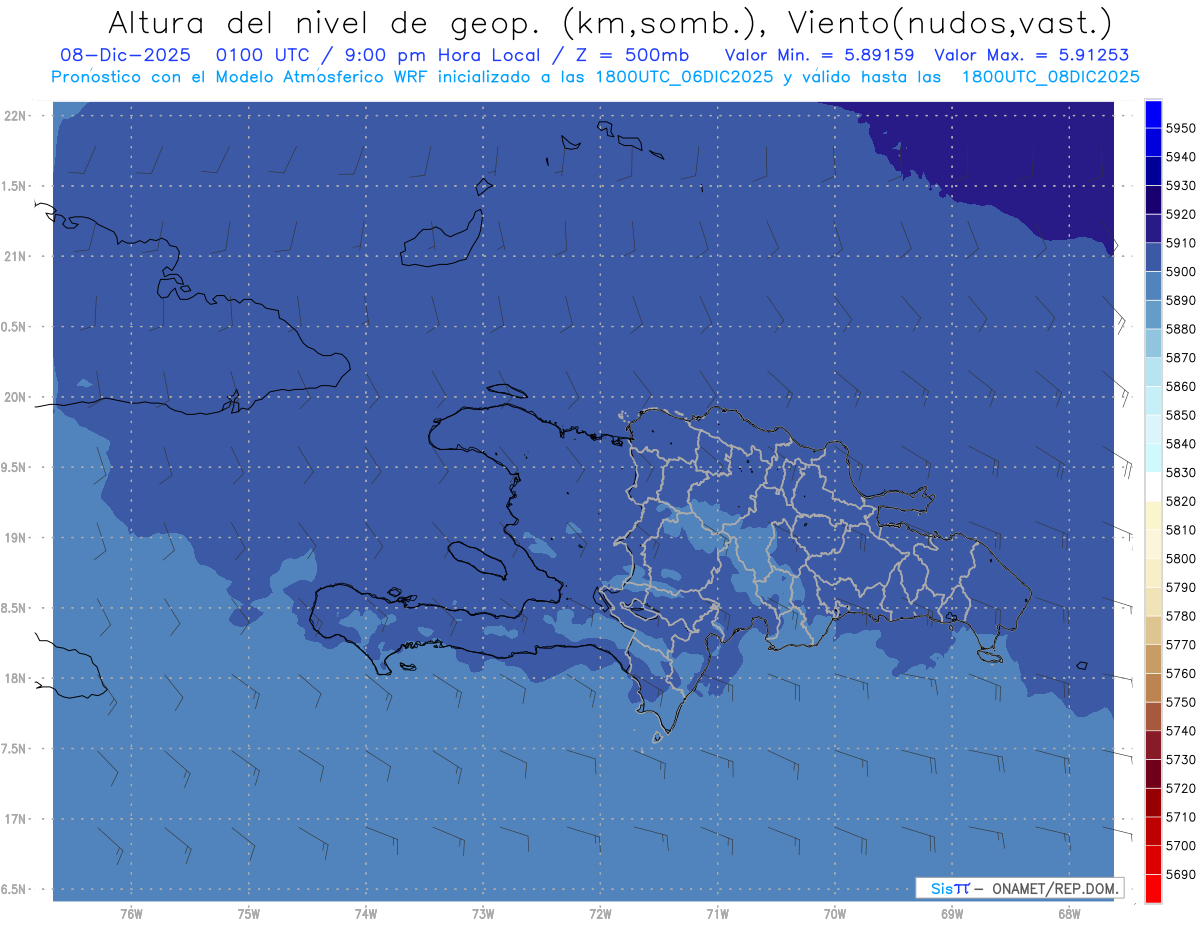Screen dimensions: 1200x927
Task: Click the bright blue swatch above 5950
Action: tap(1153, 114)
